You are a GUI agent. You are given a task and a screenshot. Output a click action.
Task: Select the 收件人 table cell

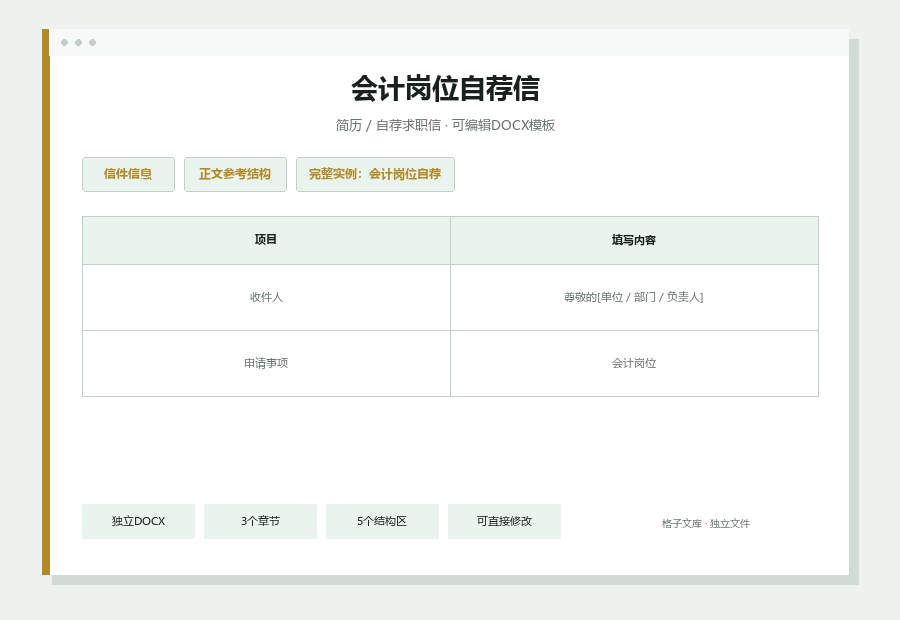(x=266, y=297)
